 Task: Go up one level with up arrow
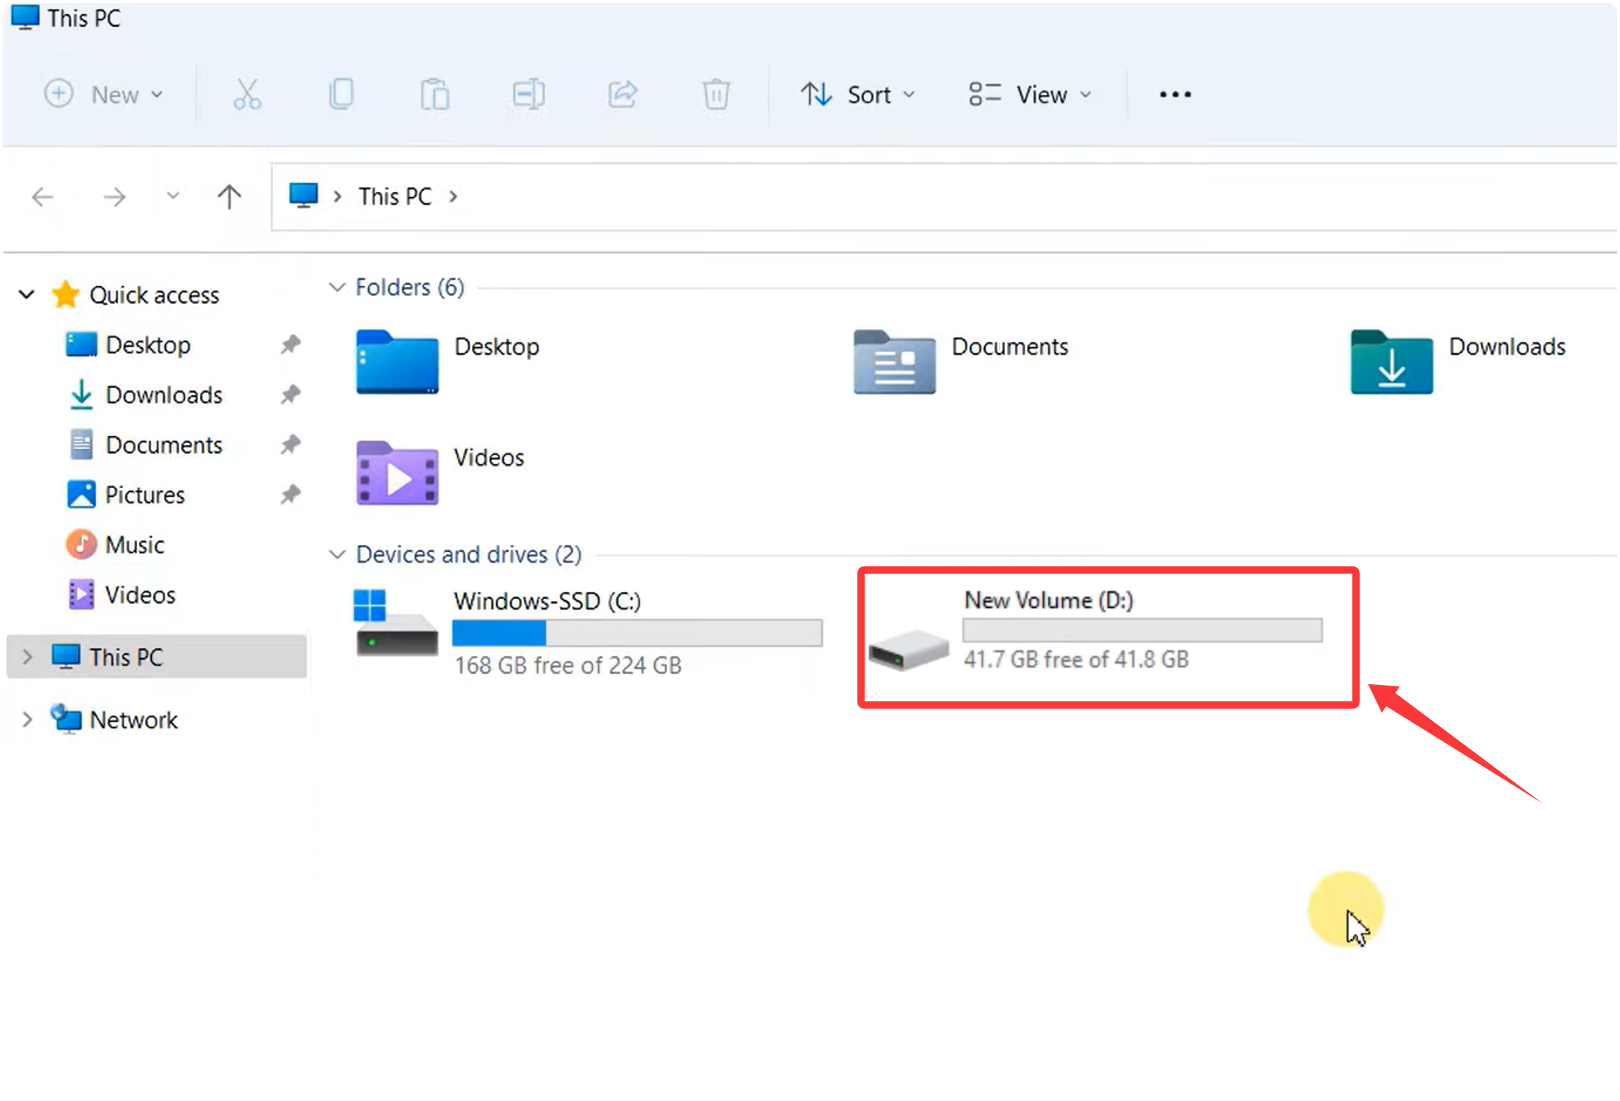tap(229, 197)
